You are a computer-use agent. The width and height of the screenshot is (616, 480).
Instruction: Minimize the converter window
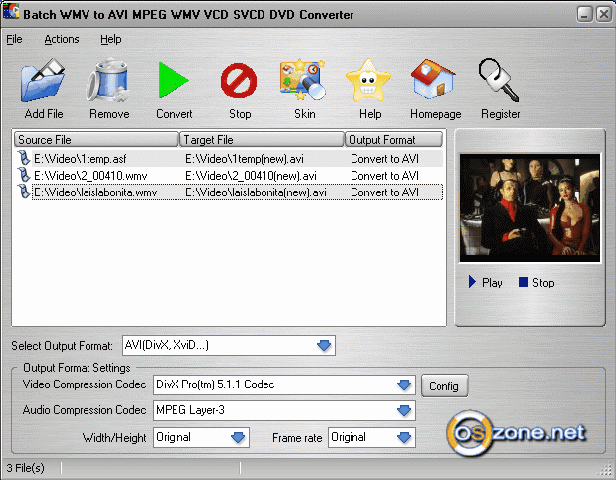[x=585, y=14]
